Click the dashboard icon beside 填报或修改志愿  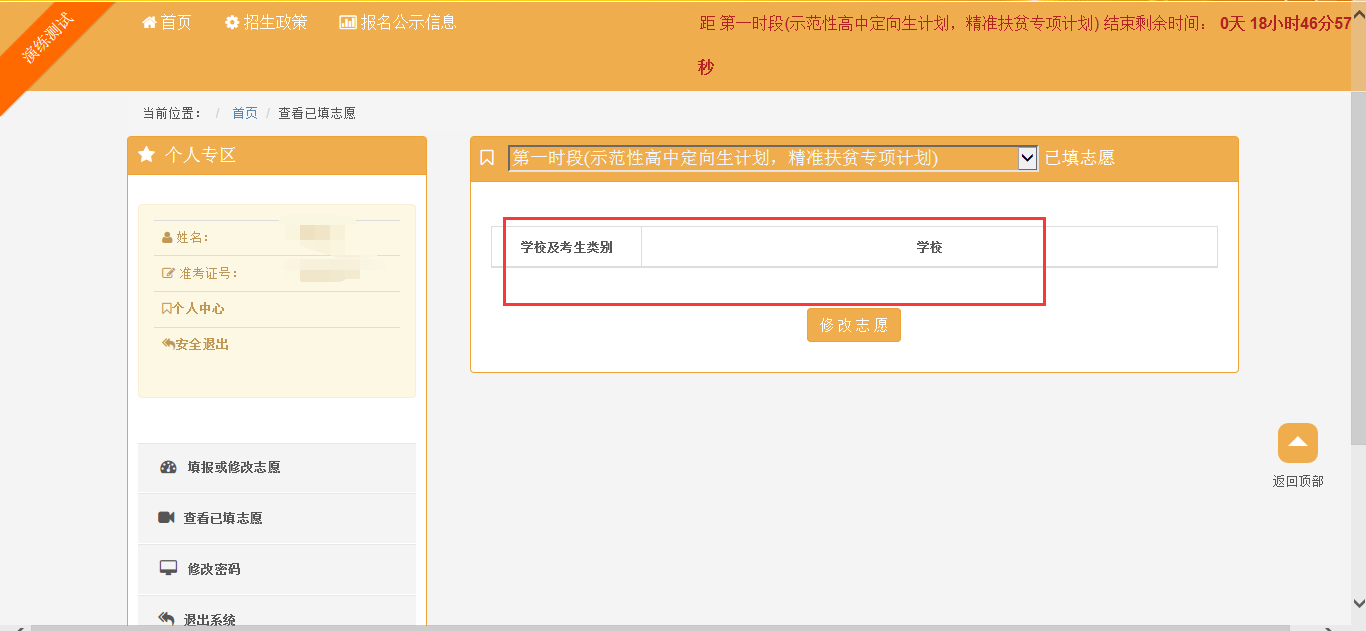(x=168, y=467)
